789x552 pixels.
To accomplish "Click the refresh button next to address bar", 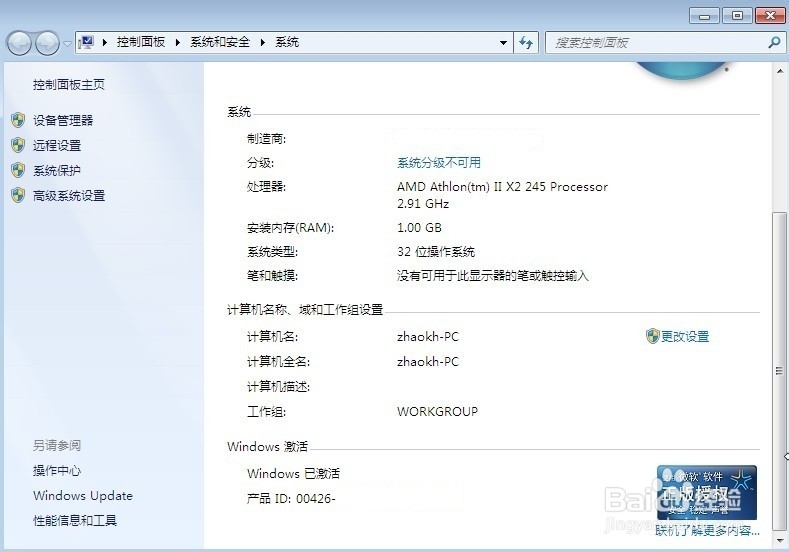I will [x=526, y=43].
